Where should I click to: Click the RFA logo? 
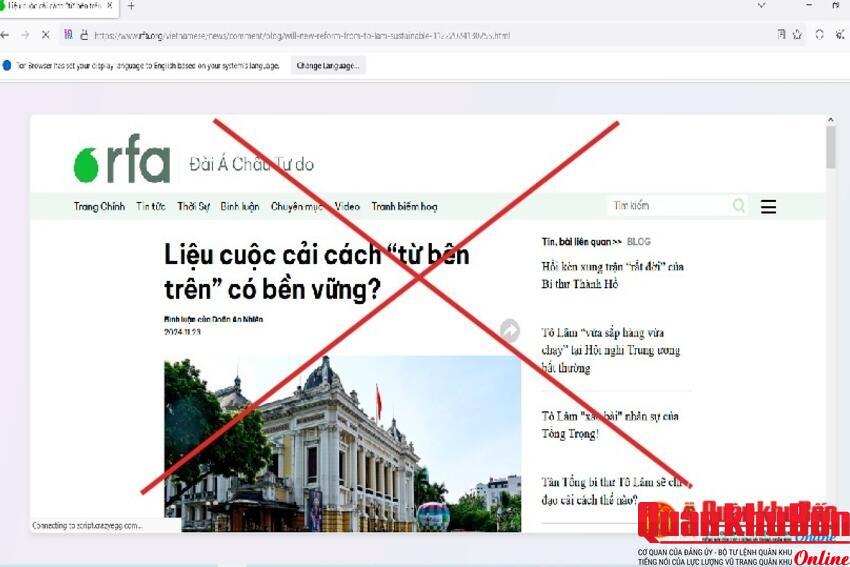(x=122, y=159)
